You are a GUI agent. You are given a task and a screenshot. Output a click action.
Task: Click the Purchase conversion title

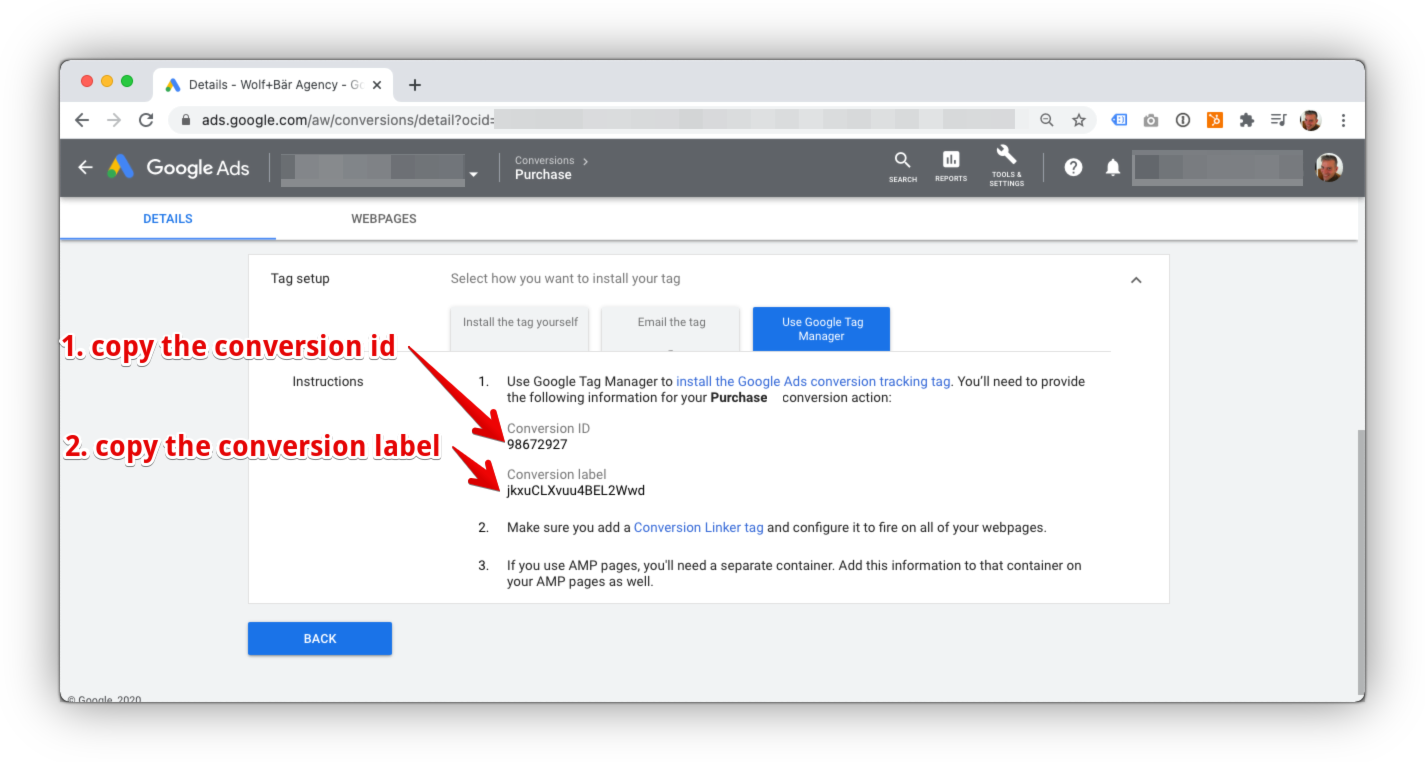[x=543, y=175]
